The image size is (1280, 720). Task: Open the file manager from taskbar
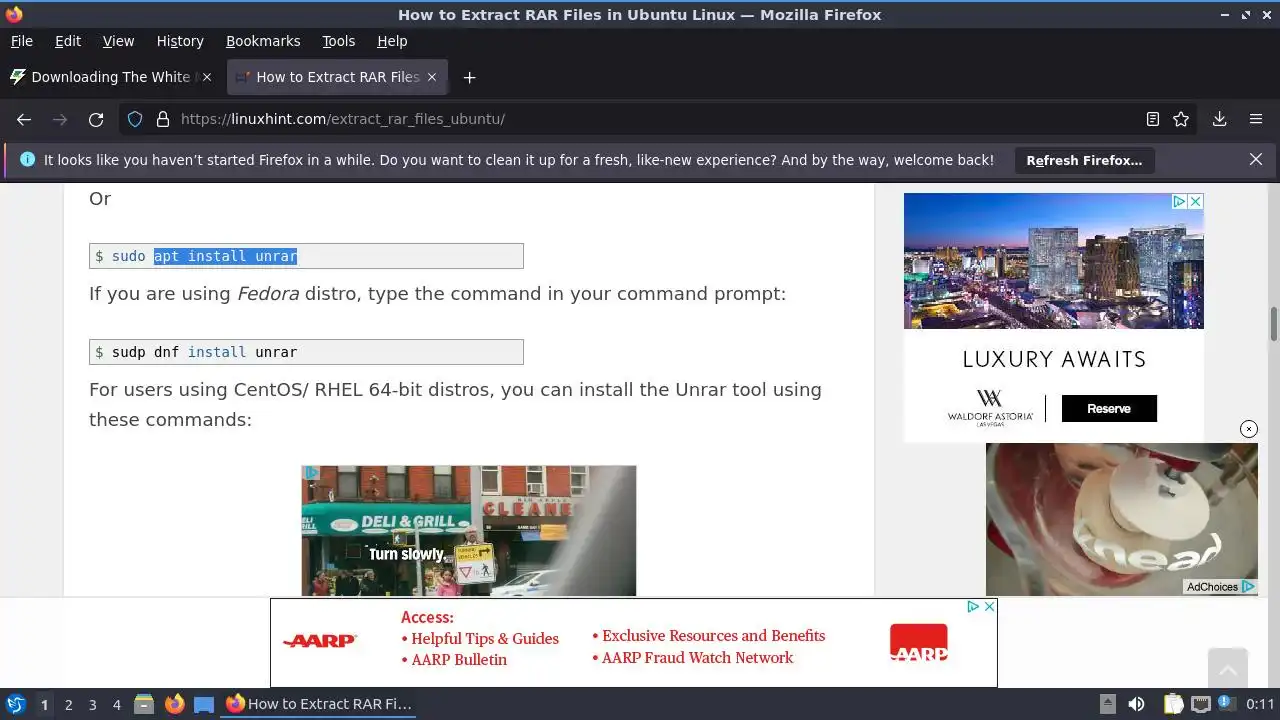(144, 704)
